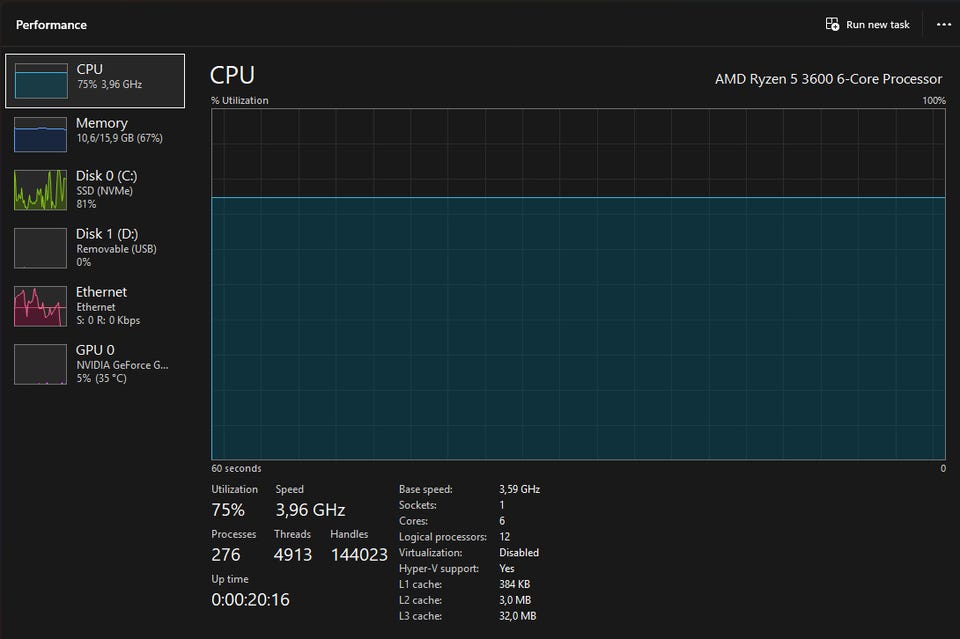This screenshot has height=639, width=960.
Task: Click the L1 cache value 384 KB
Action: 514,585
